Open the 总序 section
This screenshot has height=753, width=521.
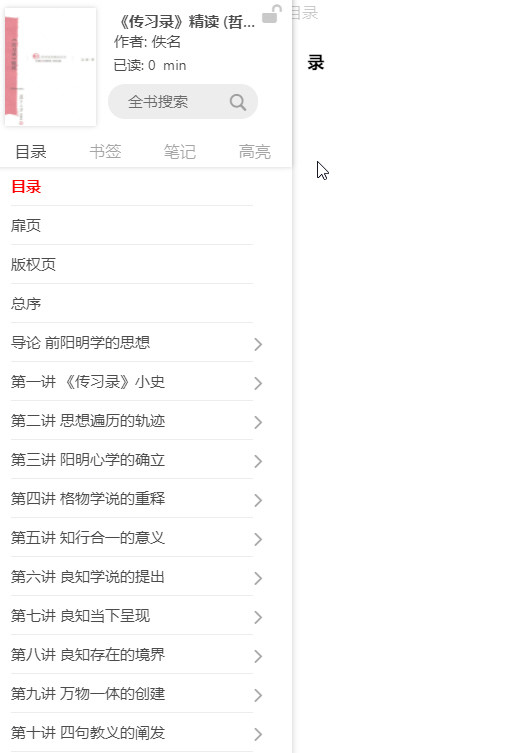point(132,304)
